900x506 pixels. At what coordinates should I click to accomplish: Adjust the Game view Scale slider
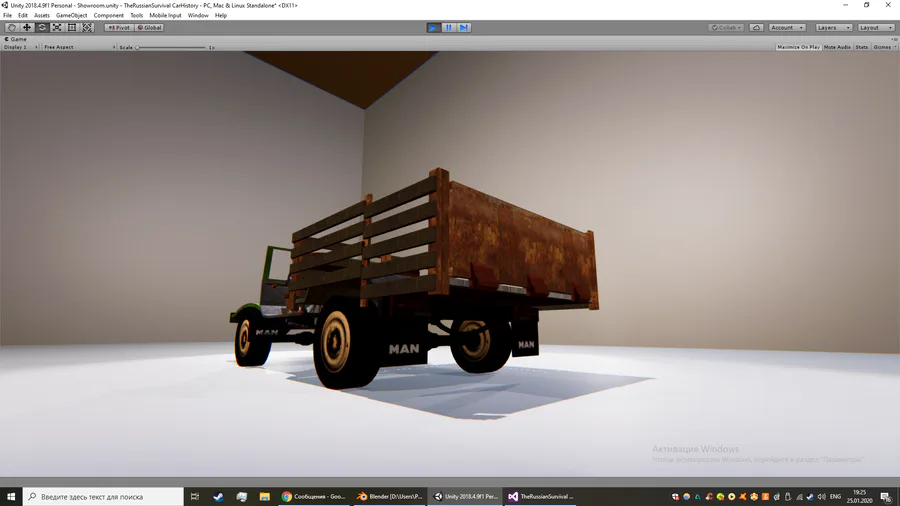point(171,47)
